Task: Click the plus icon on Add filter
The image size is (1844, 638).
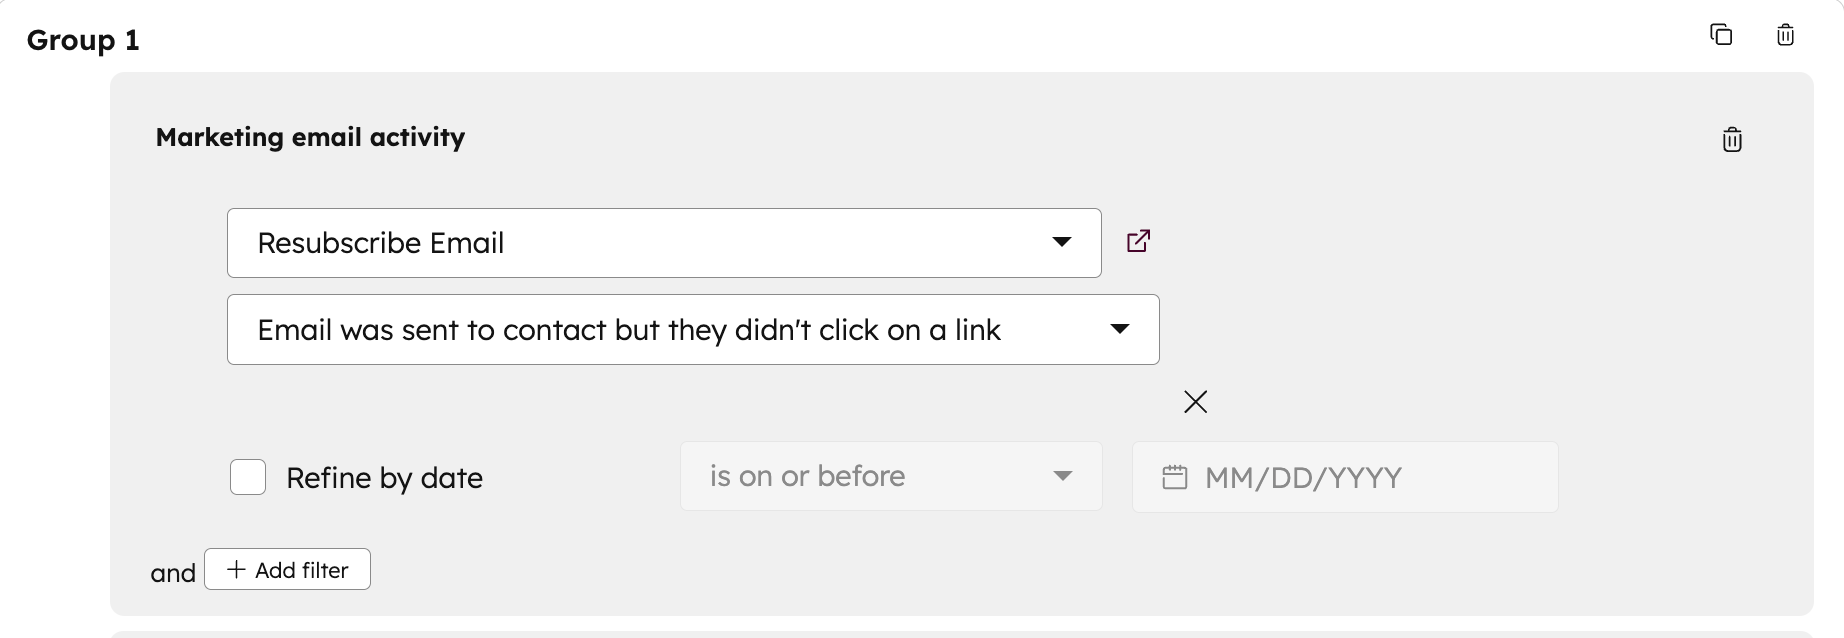Action: (x=235, y=569)
